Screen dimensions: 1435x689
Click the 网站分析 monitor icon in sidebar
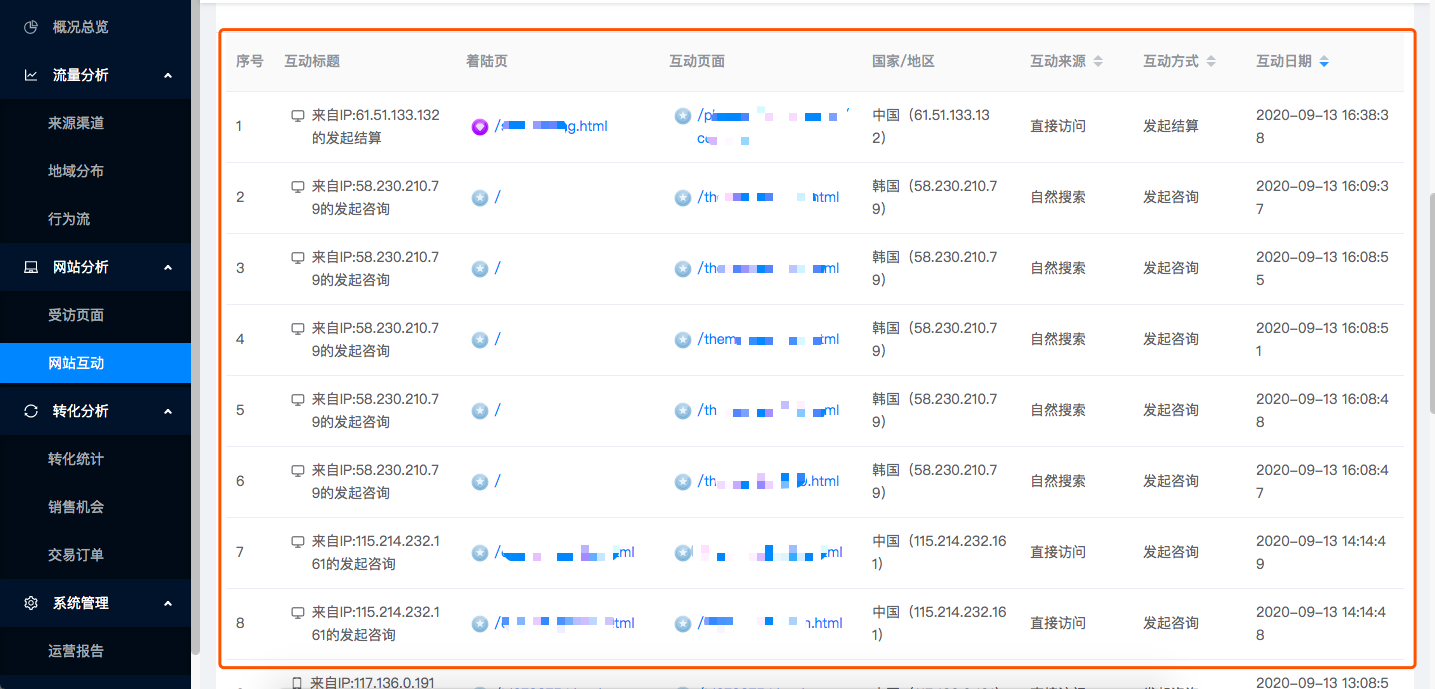click(31, 267)
